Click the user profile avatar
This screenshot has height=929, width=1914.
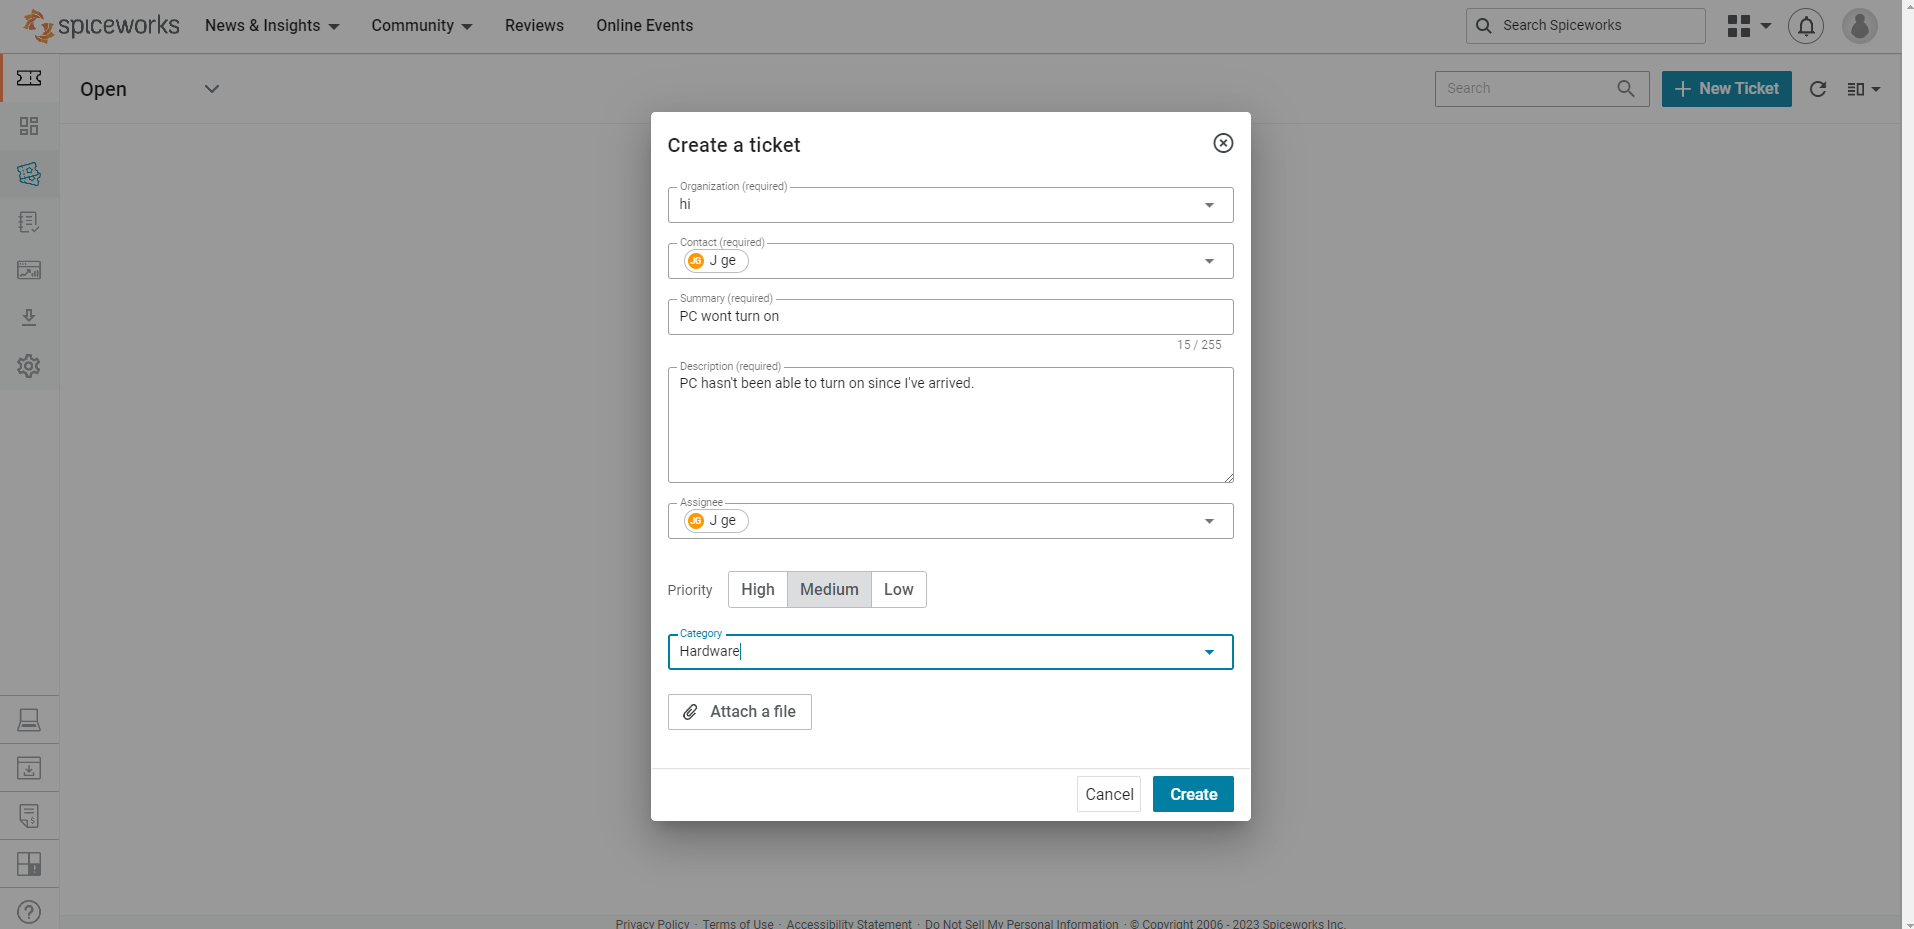coord(1858,25)
